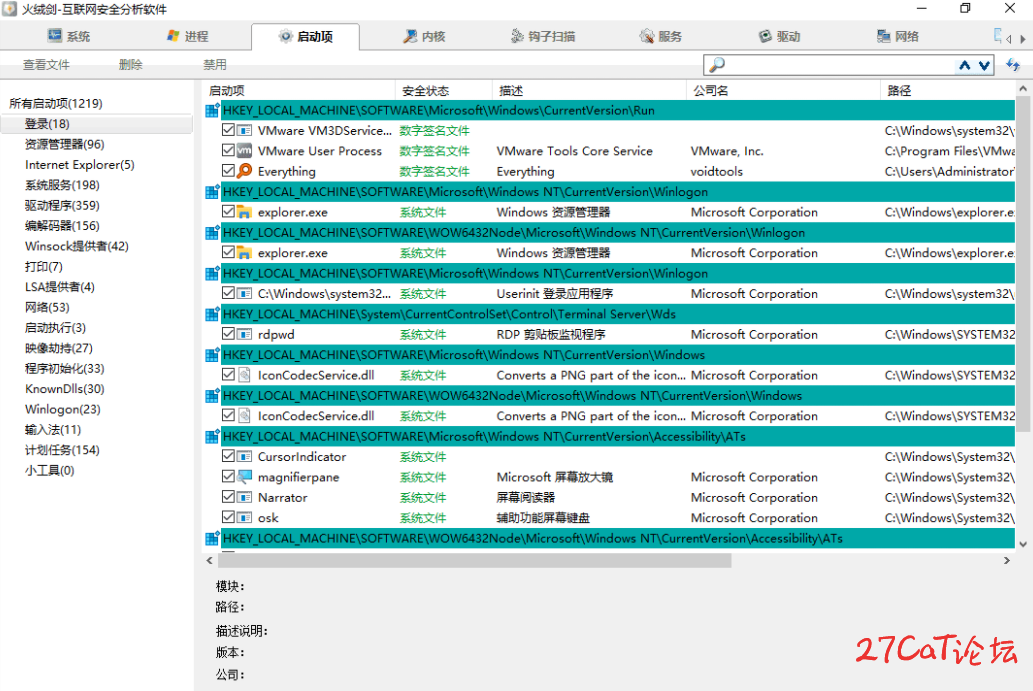The width and height of the screenshot is (1033, 691).
Task: Click the 火绒剑 app icon in title bar
Action: point(9,9)
